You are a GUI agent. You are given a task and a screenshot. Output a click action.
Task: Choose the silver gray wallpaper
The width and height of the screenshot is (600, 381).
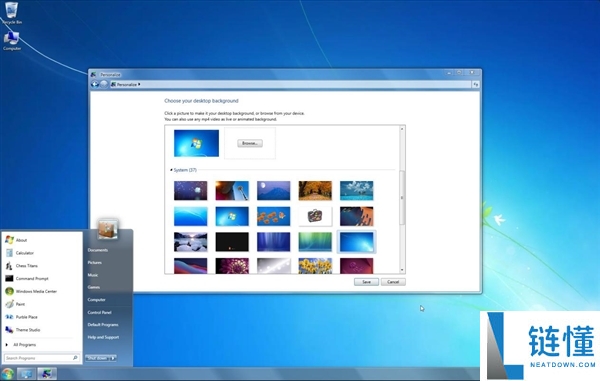[x=274, y=265]
